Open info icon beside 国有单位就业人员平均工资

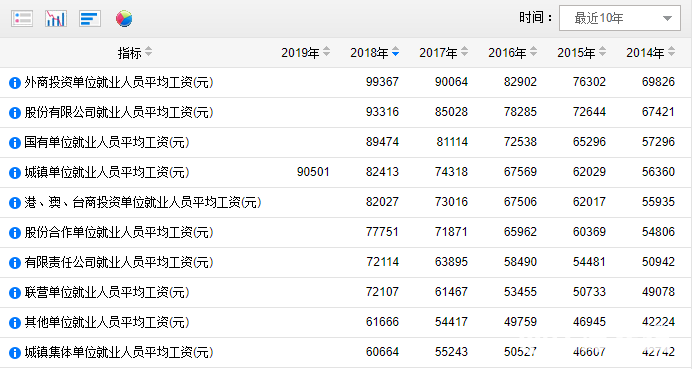click(x=15, y=143)
